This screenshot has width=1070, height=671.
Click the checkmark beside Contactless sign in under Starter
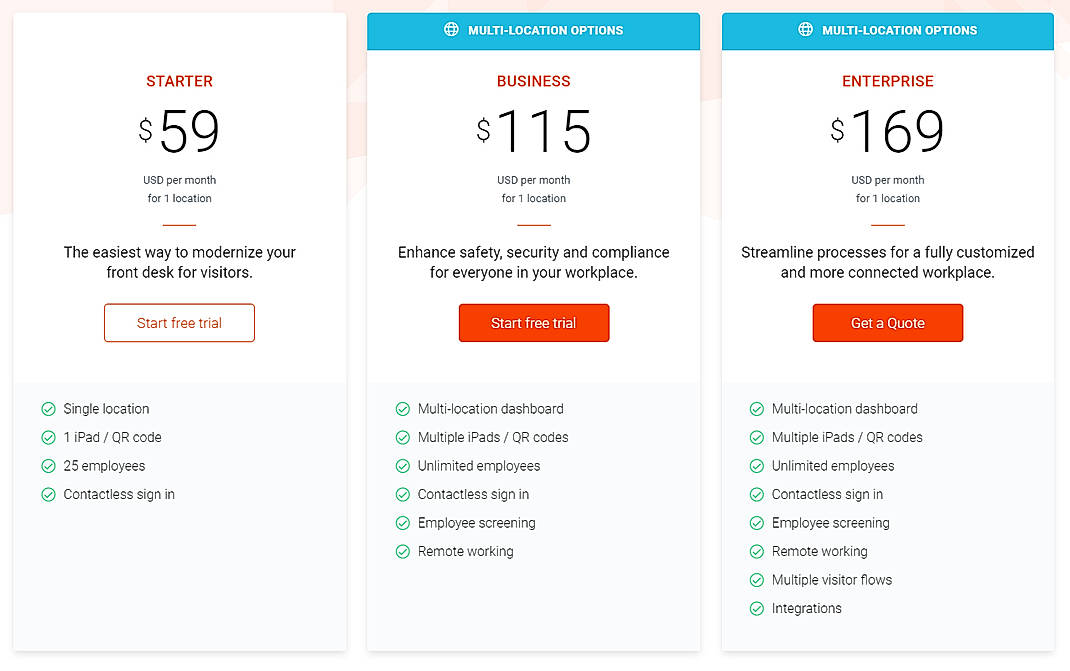pos(47,494)
